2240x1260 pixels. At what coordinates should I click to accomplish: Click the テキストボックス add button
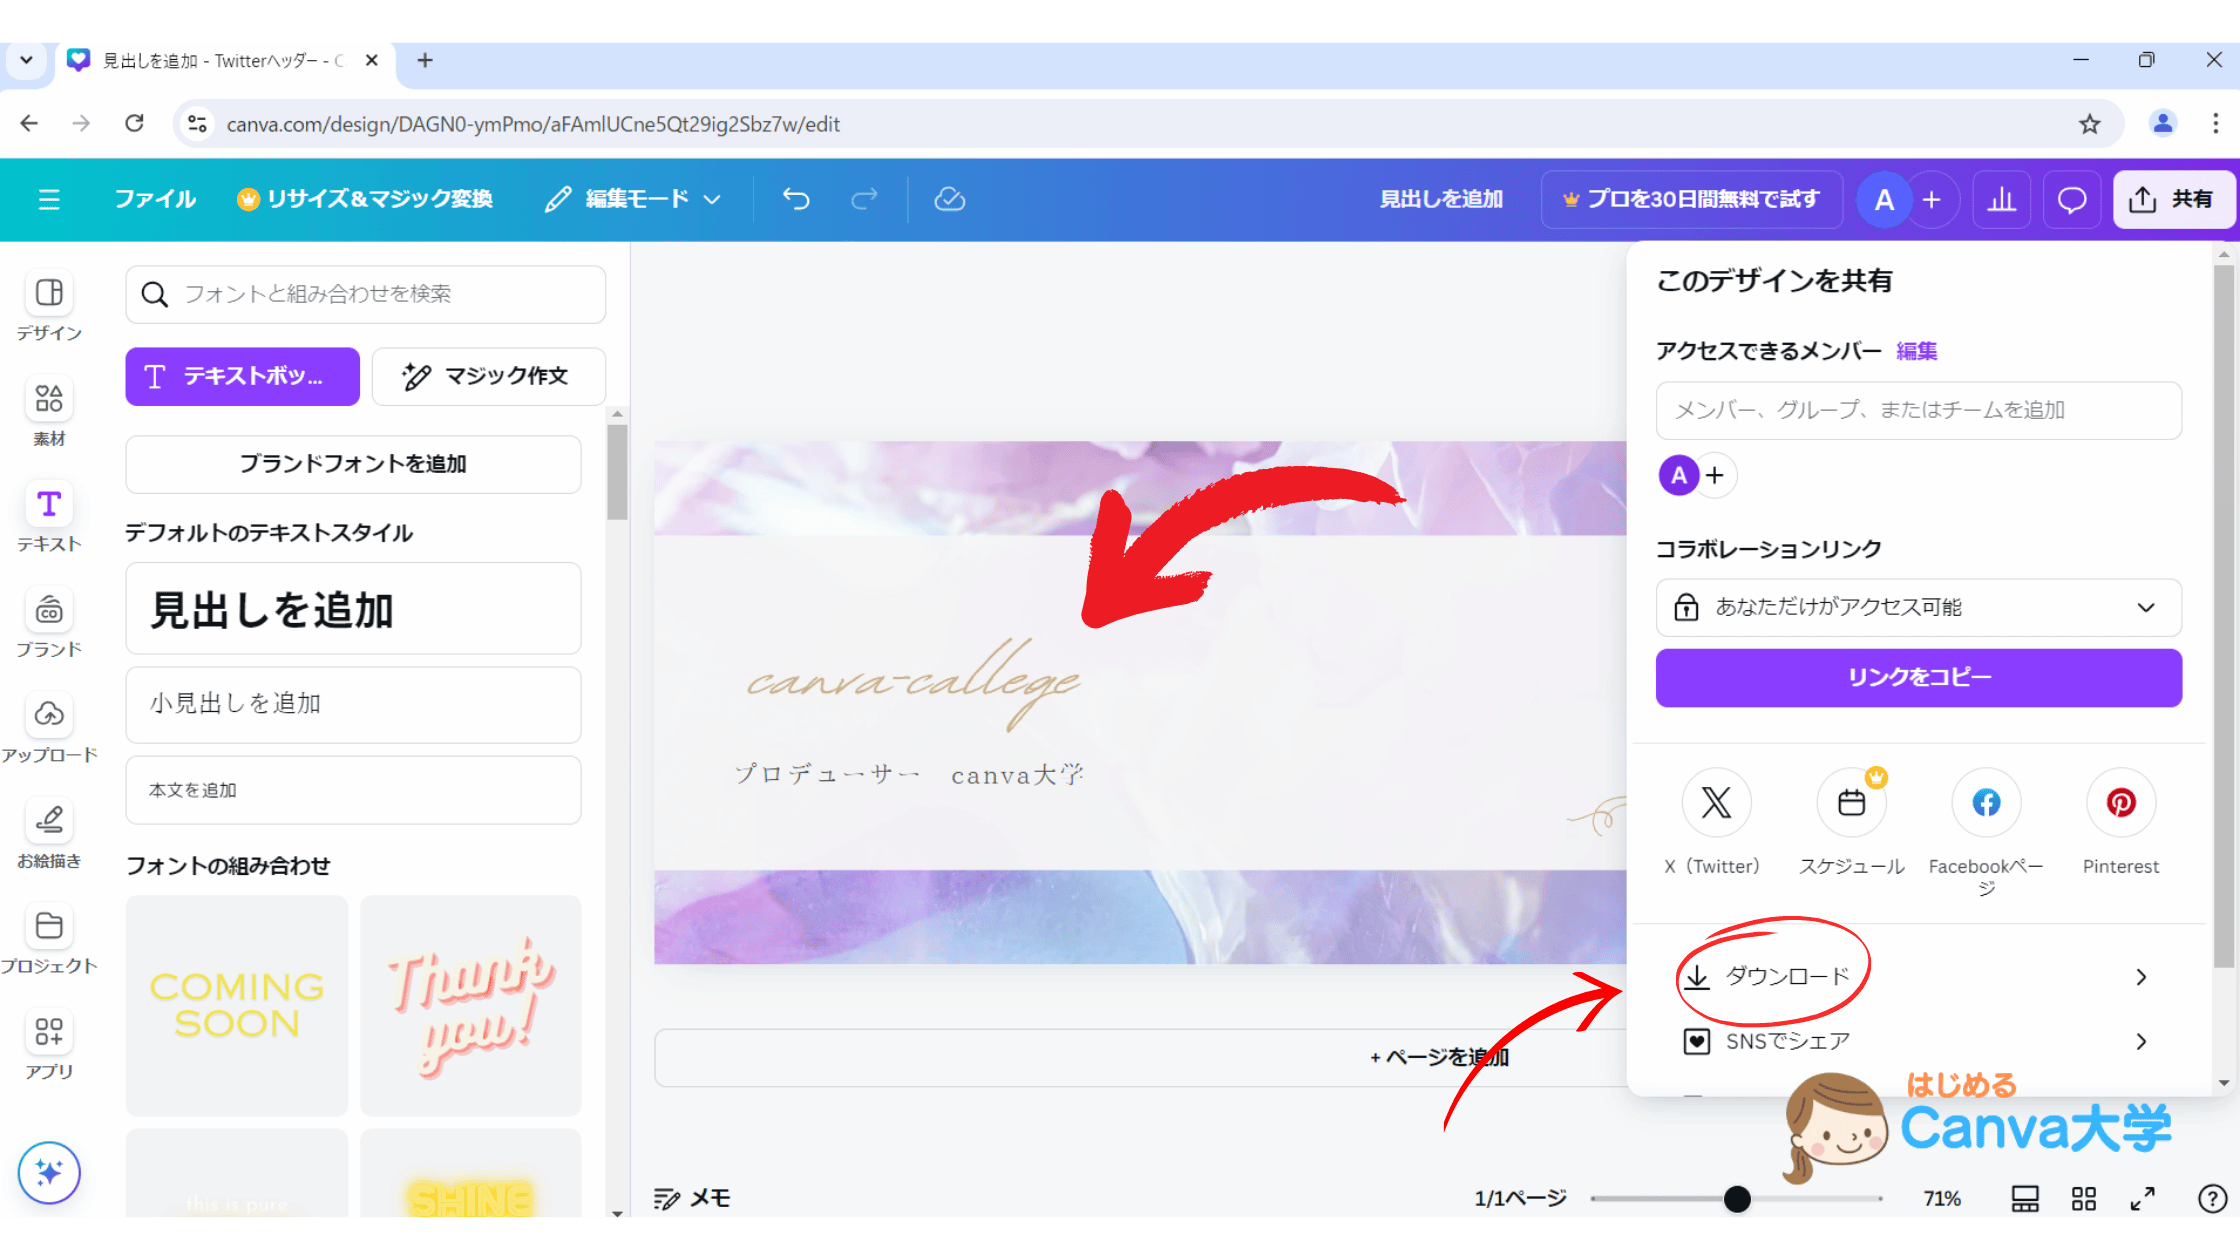242,376
